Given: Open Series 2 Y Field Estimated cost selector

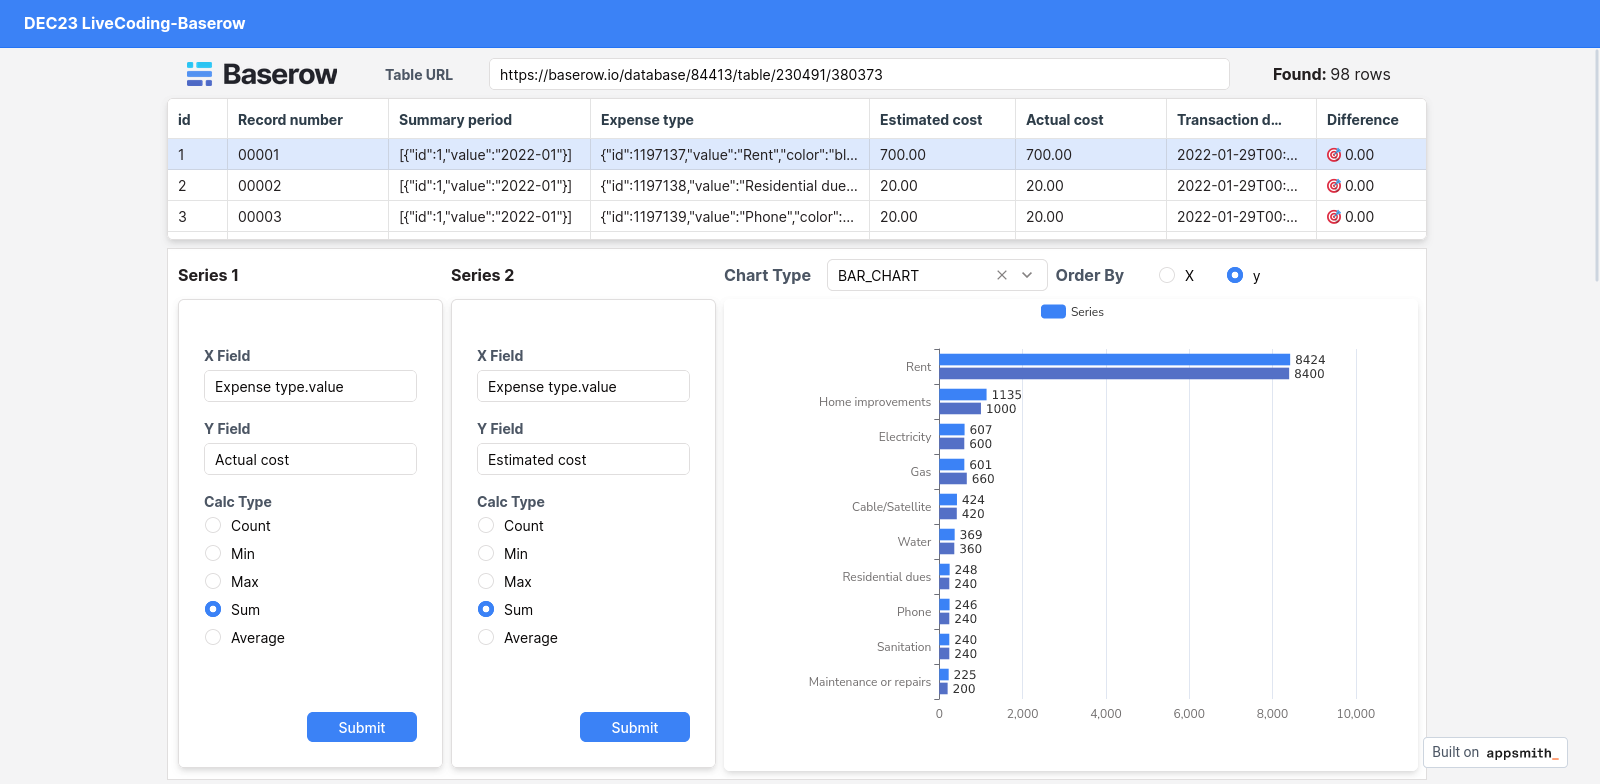Looking at the screenshot, I should click(x=583, y=460).
